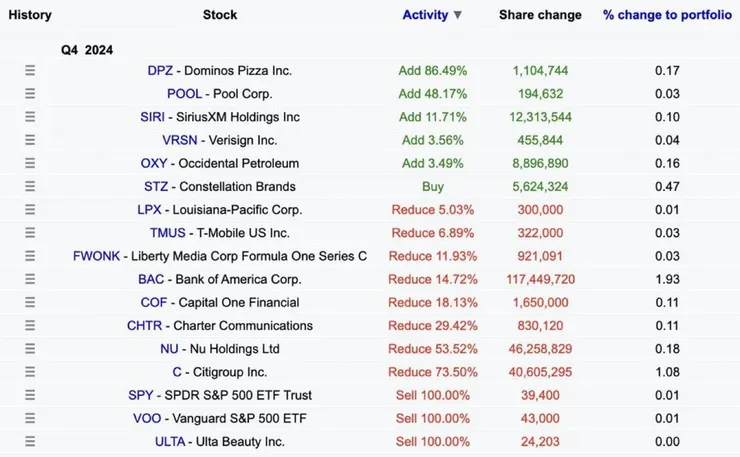Click the Activity sort arrow
This screenshot has height=457, width=740.
coord(458,16)
